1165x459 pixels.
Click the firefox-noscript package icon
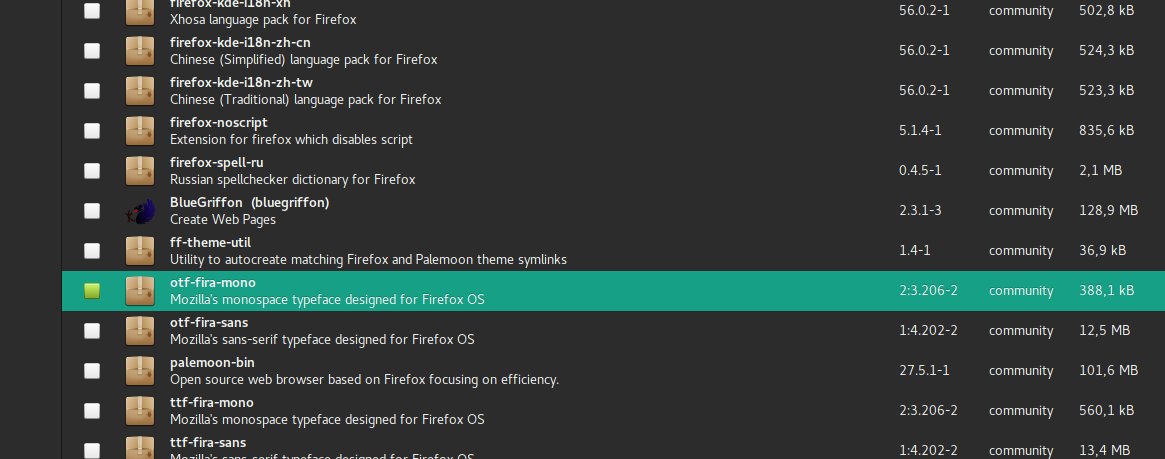(x=140, y=131)
